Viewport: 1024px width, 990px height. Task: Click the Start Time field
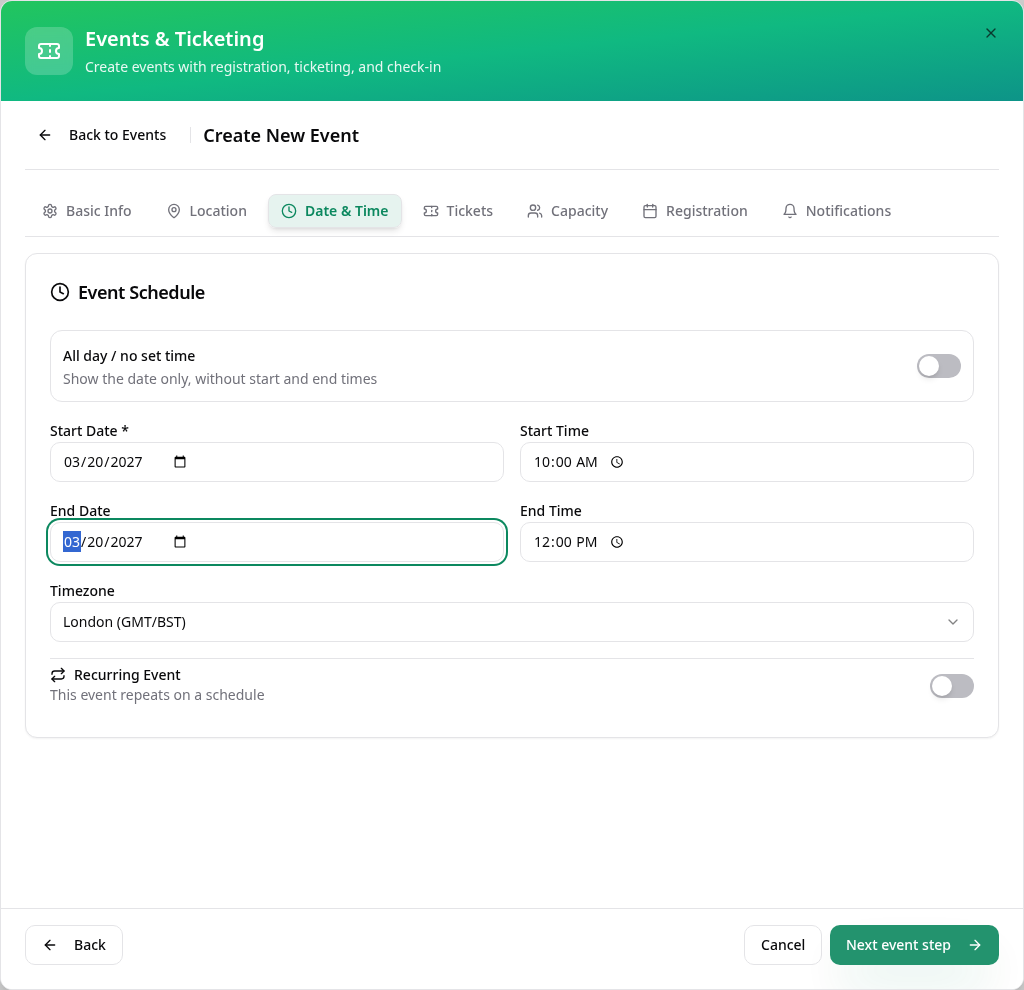pos(746,462)
